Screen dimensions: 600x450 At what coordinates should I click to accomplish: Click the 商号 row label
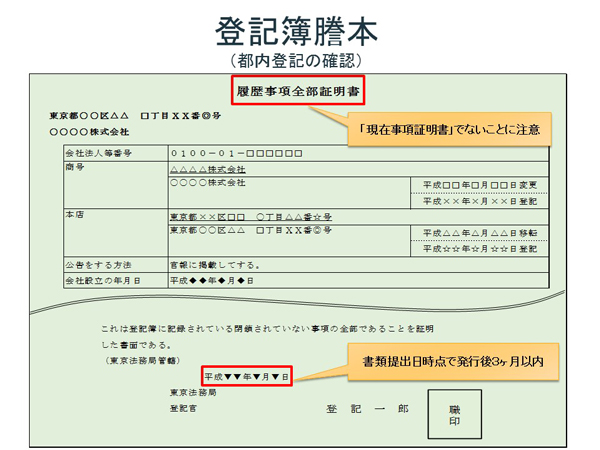(x=75, y=167)
